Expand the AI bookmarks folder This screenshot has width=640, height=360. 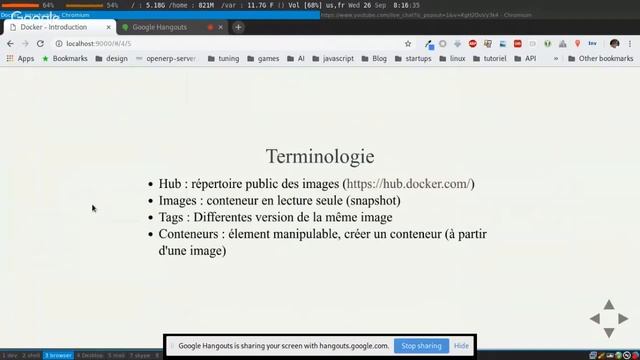click(x=296, y=58)
